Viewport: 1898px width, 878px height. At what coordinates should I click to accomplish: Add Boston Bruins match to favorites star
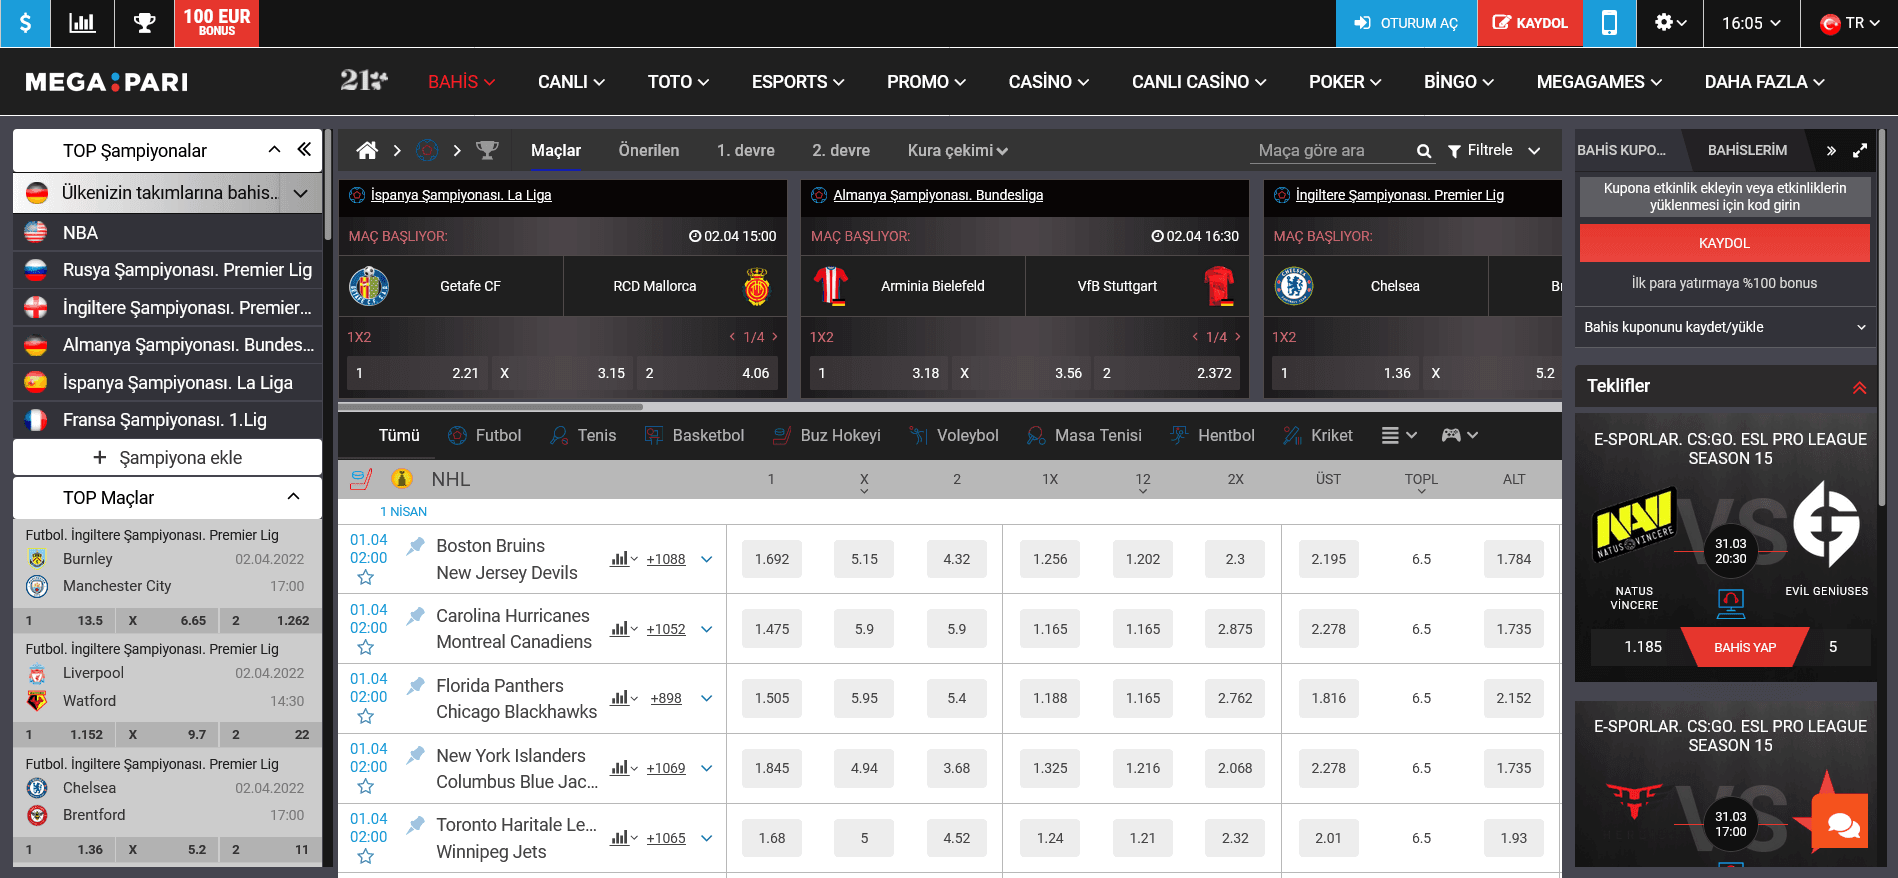[x=366, y=577]
